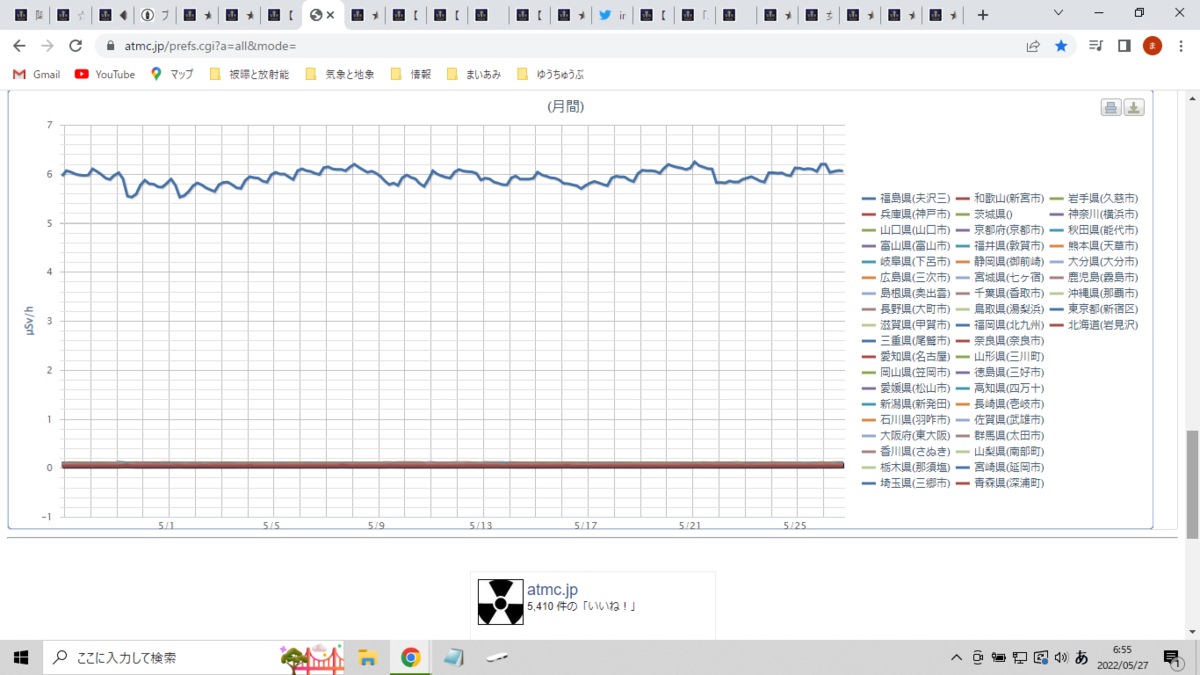The width and height of the screenshot is (1200, 675).
Task: Show hidden system tray icons
Action: click(x=957, y=658)
